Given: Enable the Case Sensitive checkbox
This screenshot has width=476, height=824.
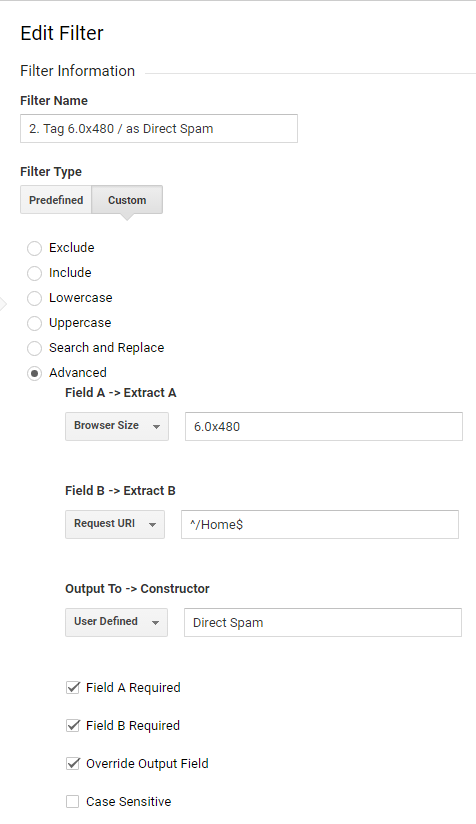Looking at the screenshot, I should [73, 801].
